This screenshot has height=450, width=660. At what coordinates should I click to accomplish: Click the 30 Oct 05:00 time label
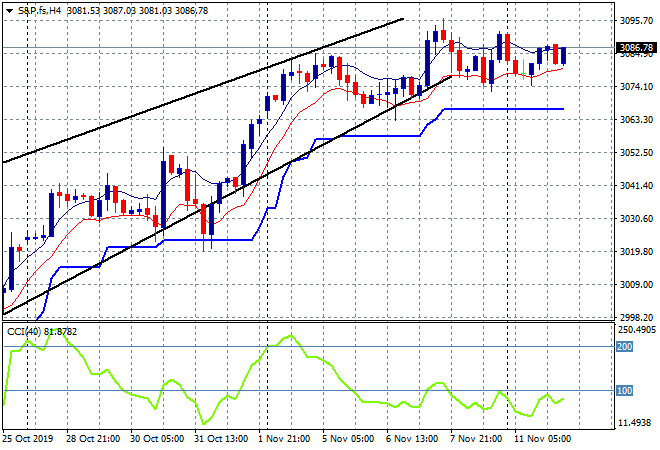[x=157, y=439]
